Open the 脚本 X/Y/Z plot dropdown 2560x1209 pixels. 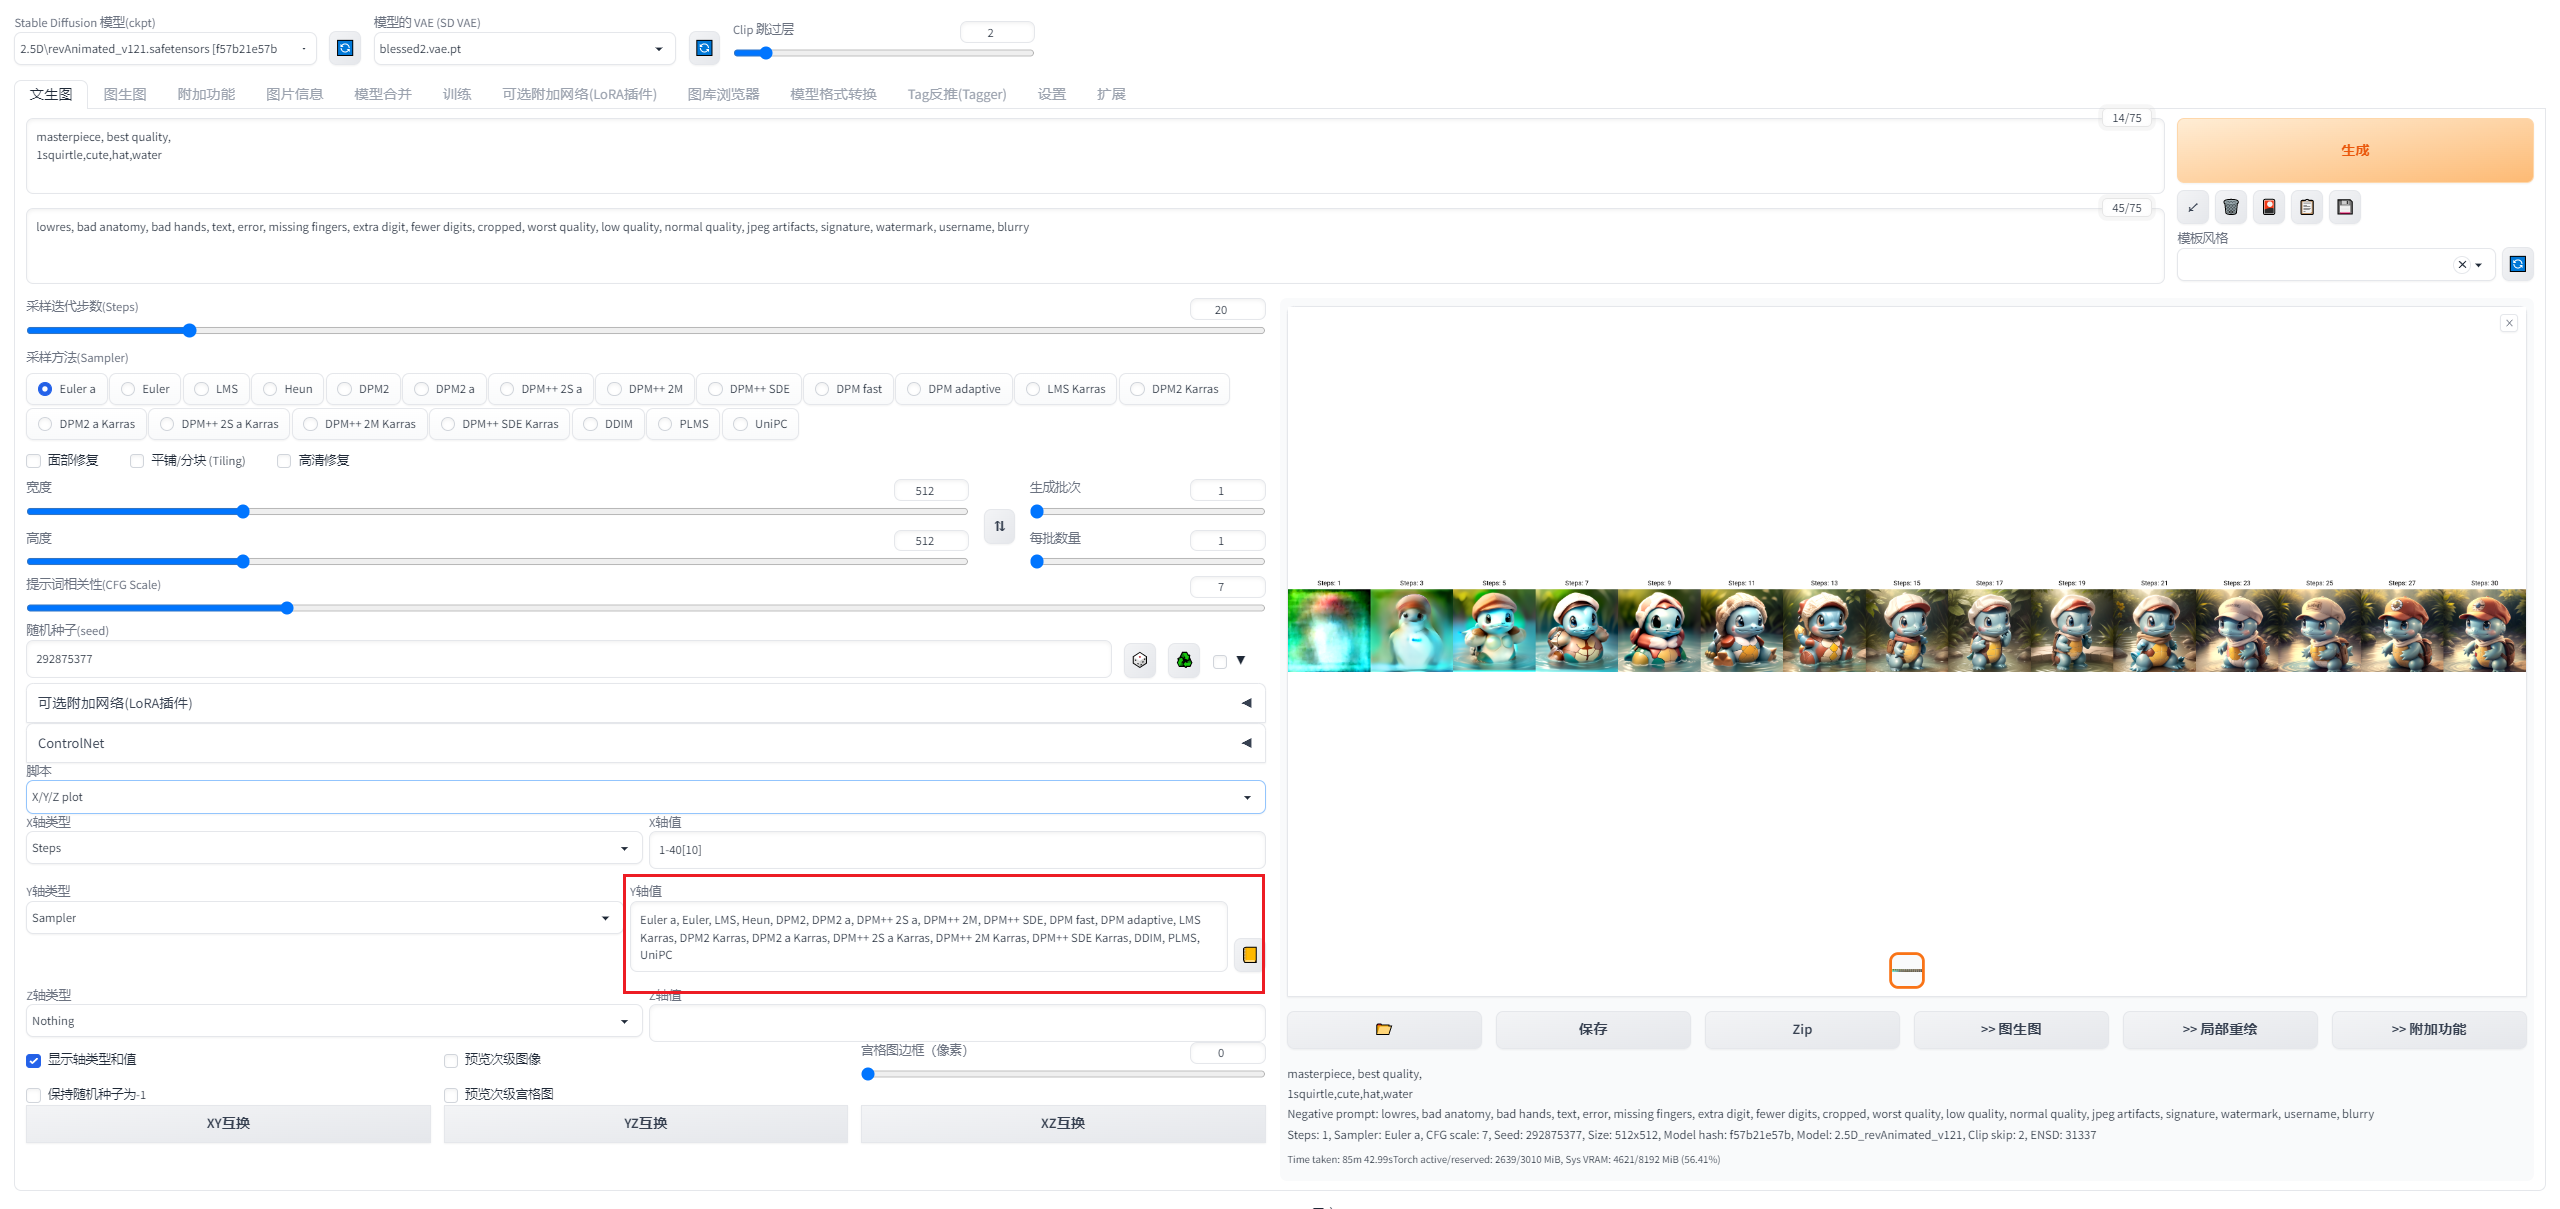pos(645,797)
